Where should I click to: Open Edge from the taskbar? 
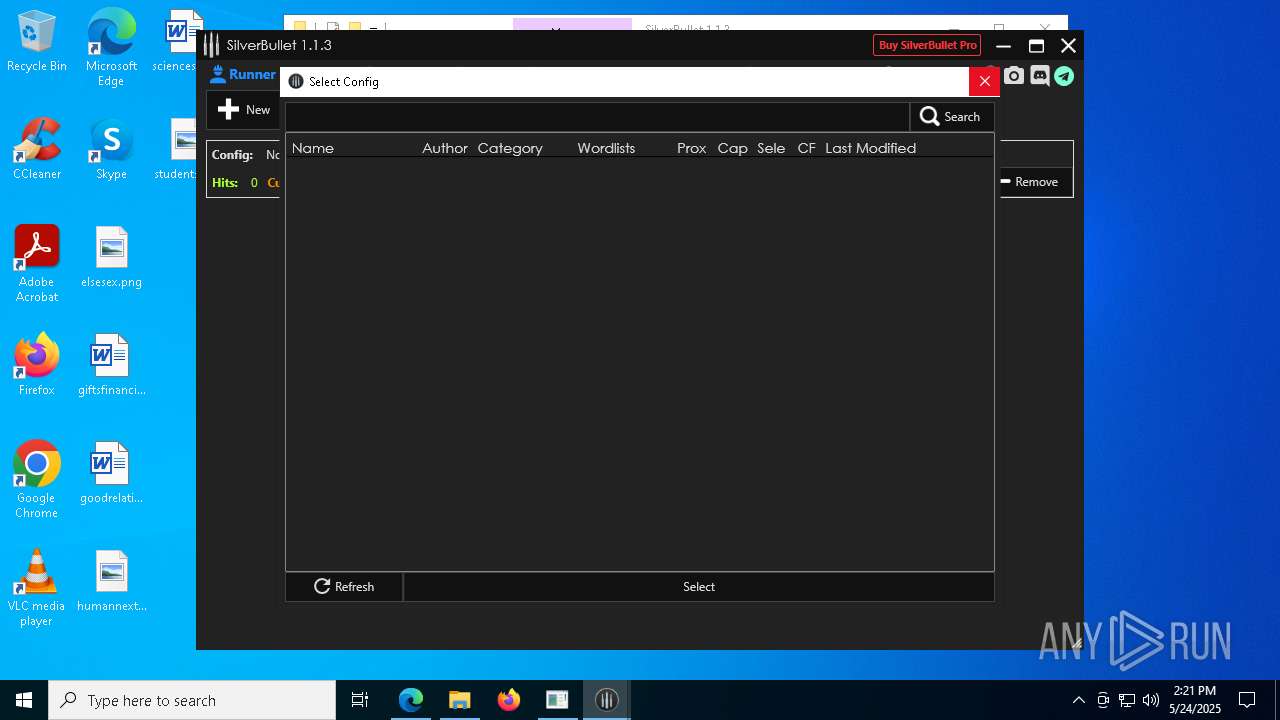tap(411, 700)
